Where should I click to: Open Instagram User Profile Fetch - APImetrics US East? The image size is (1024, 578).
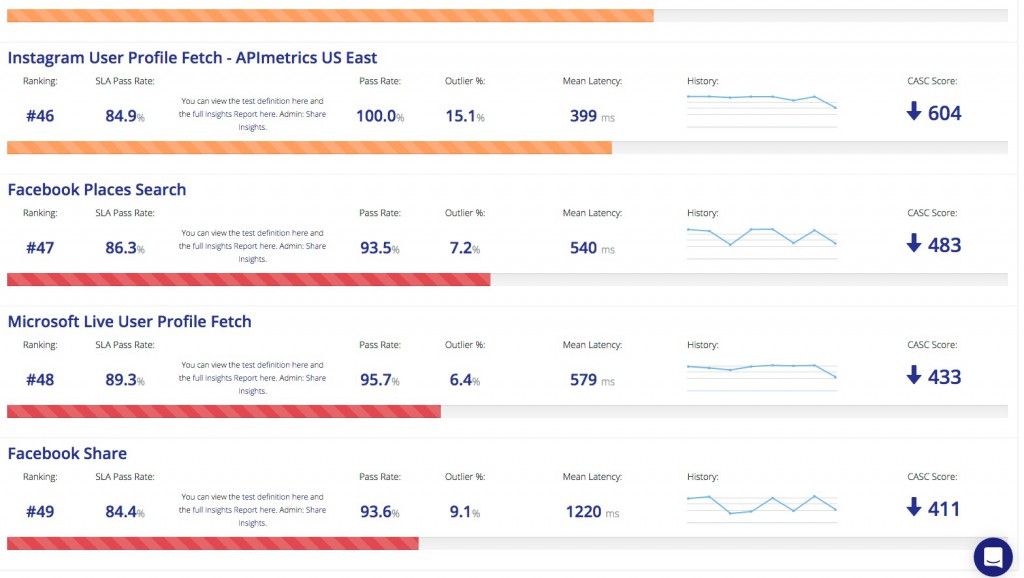[x=192, y=57]
